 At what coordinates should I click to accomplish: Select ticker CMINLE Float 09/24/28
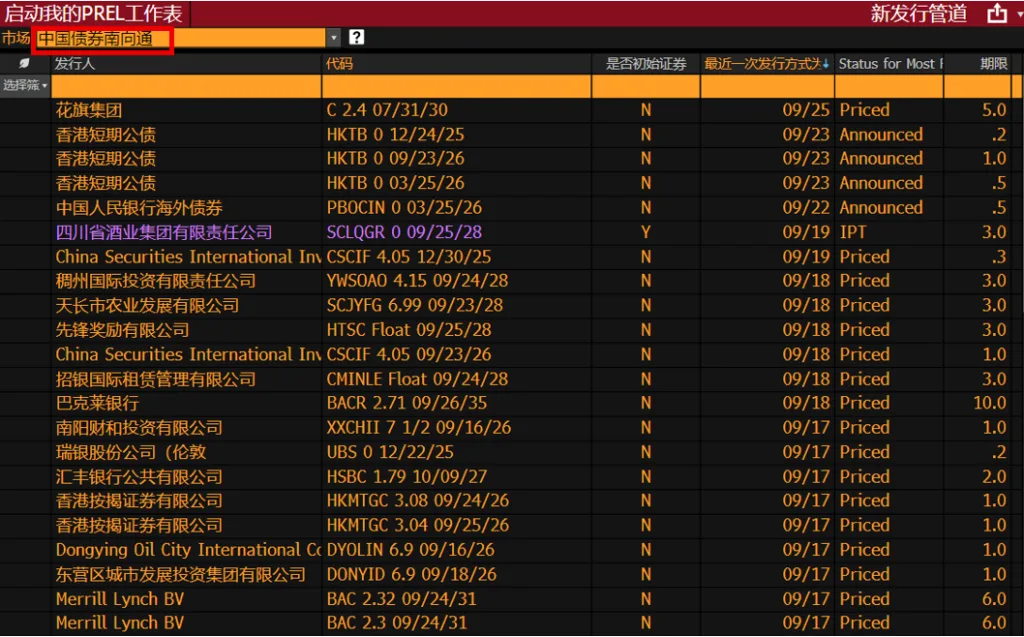coord(417,379)
